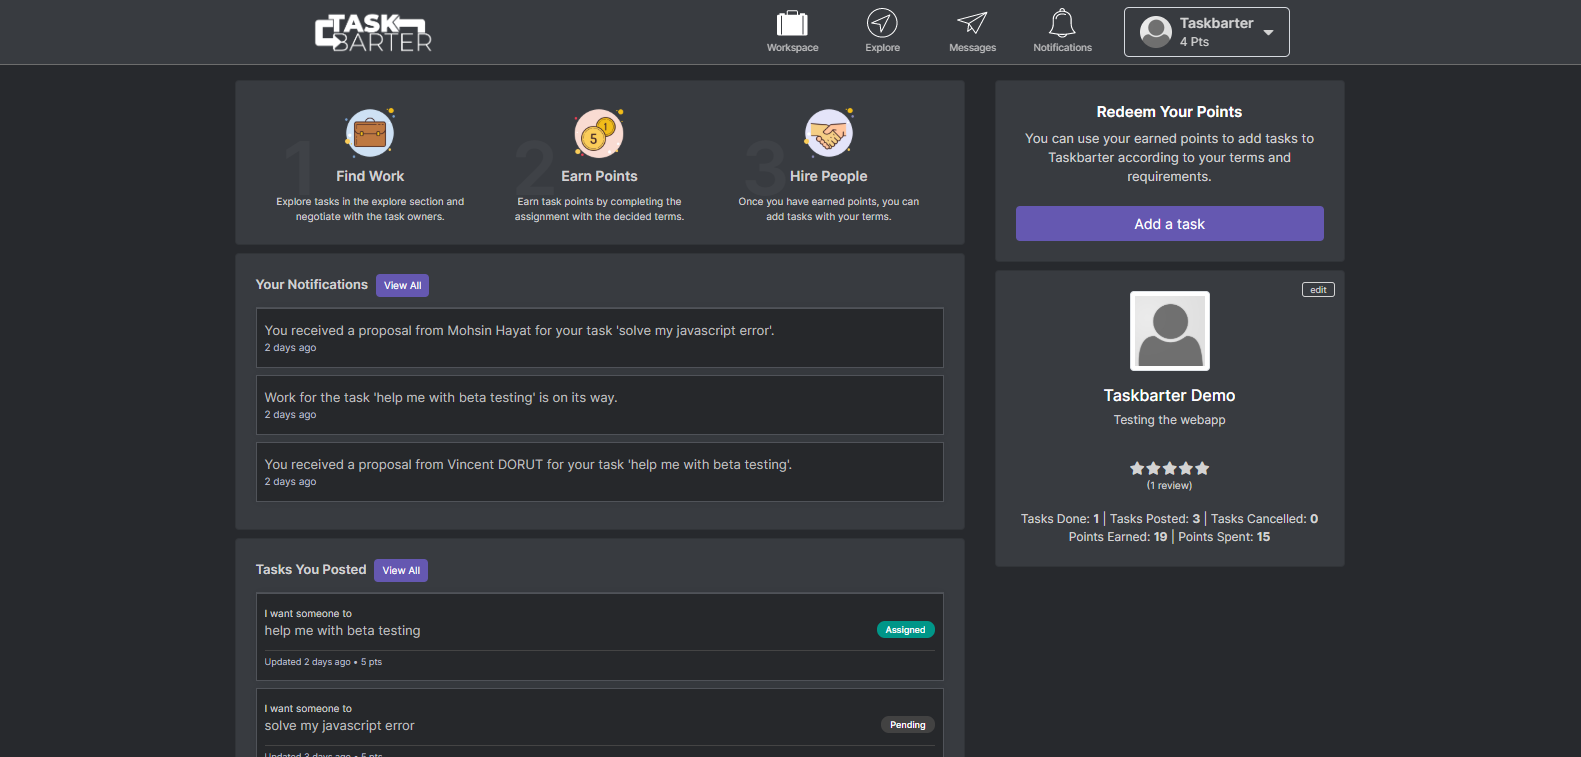This screenshot has width=1581, height=757.
Task: Open the Mohsin Hayat proposal notification
Action: pyautogui.click(x=600, y=338)
